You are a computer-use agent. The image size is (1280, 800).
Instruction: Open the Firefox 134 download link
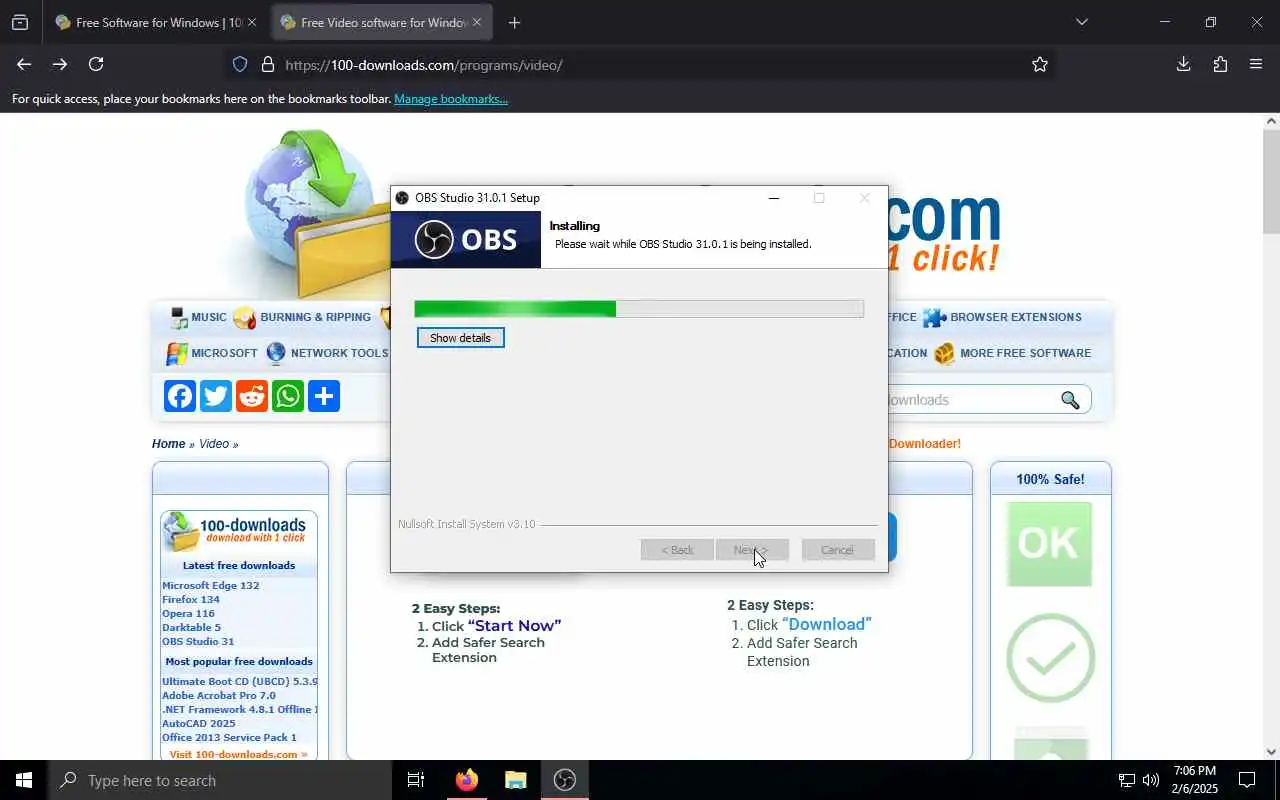[191, 600]
